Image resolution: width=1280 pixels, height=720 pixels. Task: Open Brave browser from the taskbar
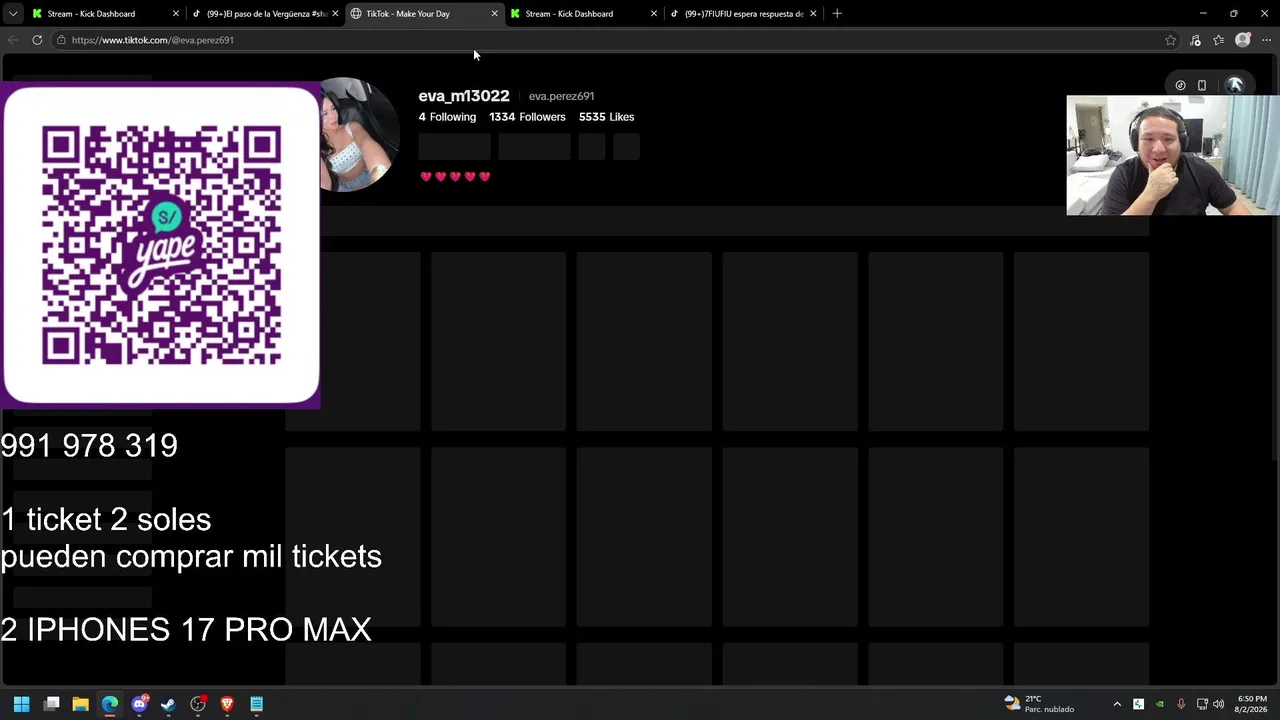point(227,704)
